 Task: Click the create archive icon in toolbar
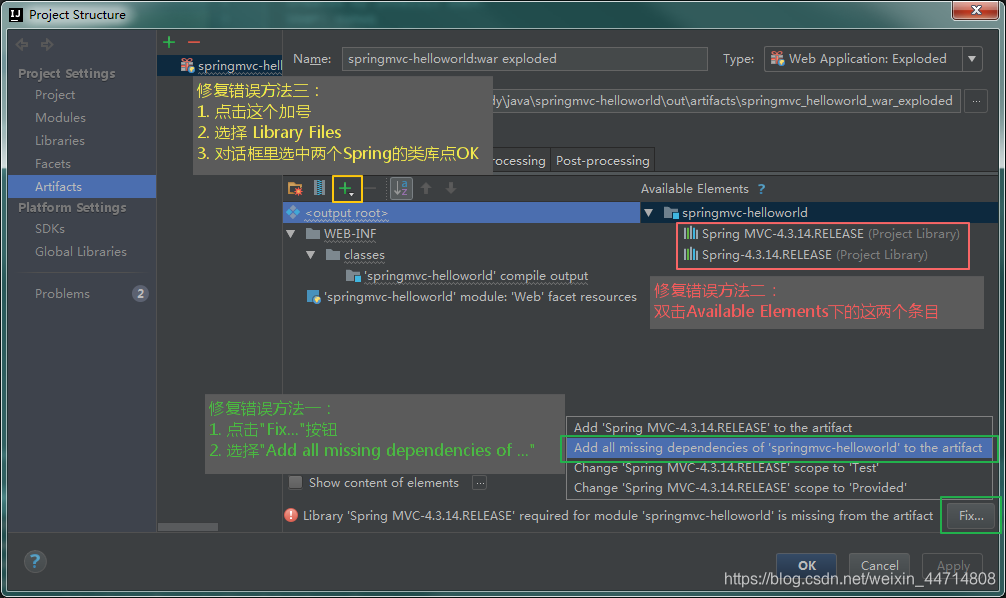coord(320,188)
